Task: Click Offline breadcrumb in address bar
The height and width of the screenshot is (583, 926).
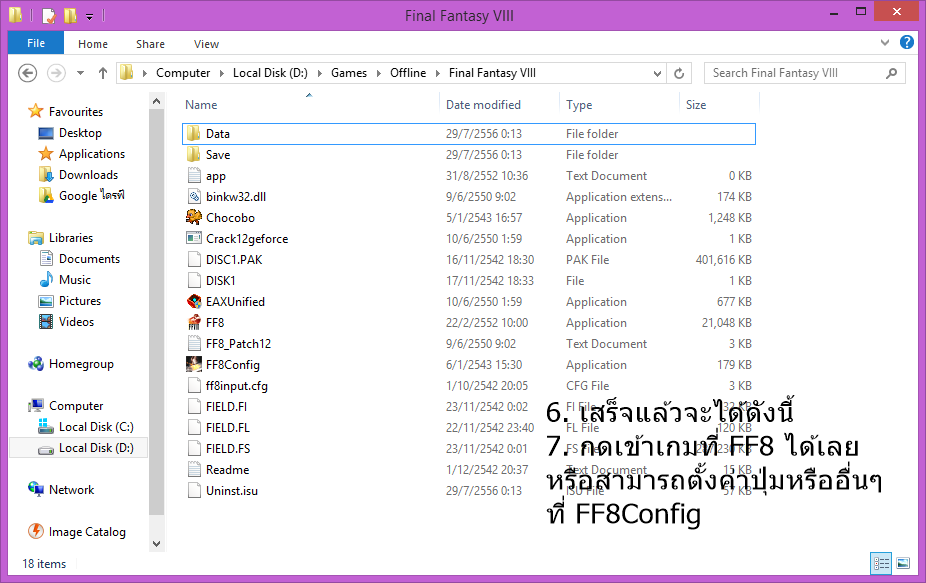Action: [x=407, y=73]
